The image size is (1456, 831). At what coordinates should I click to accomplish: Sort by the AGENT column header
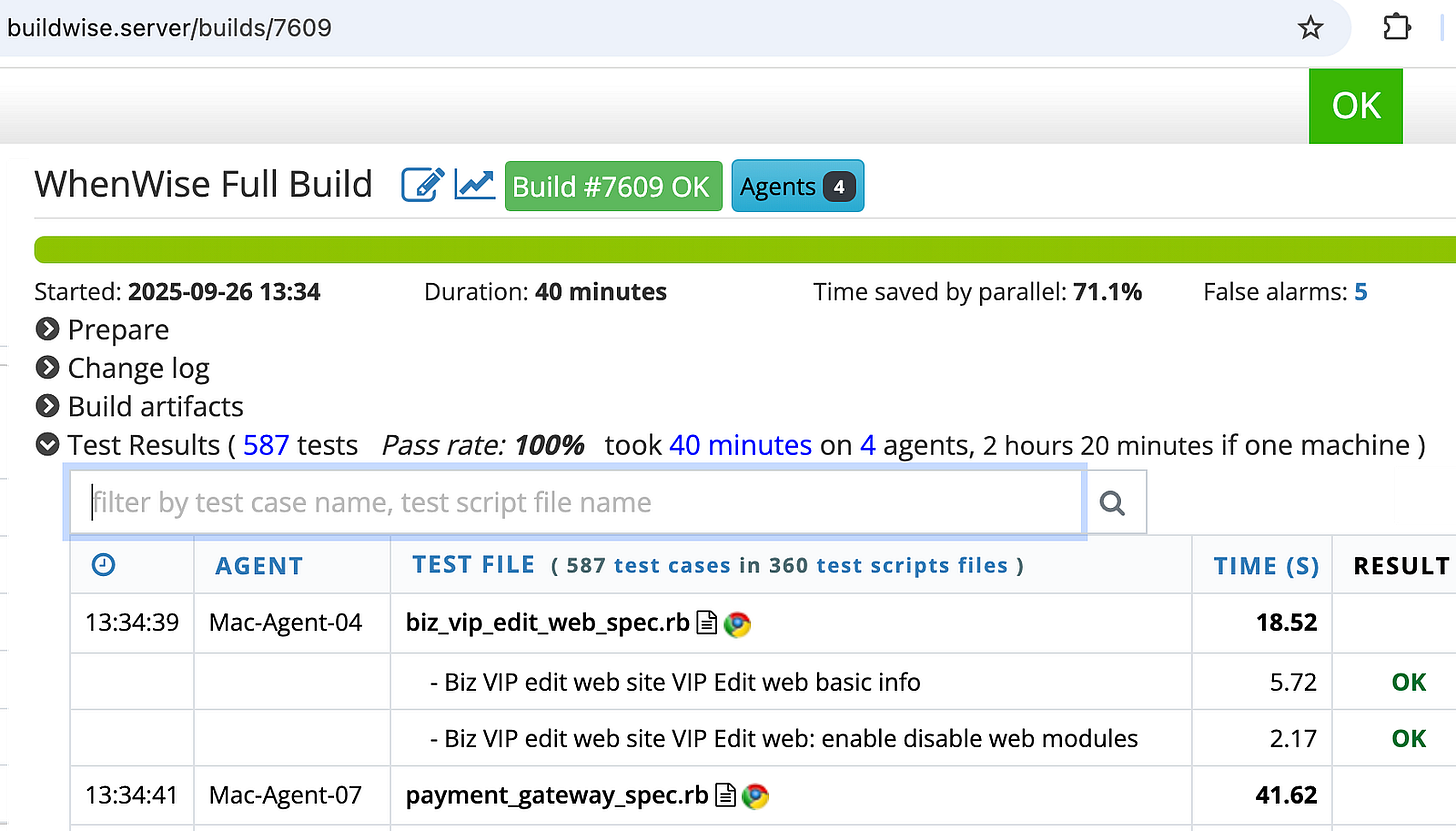pyautogui.click(x=258, y=566)
